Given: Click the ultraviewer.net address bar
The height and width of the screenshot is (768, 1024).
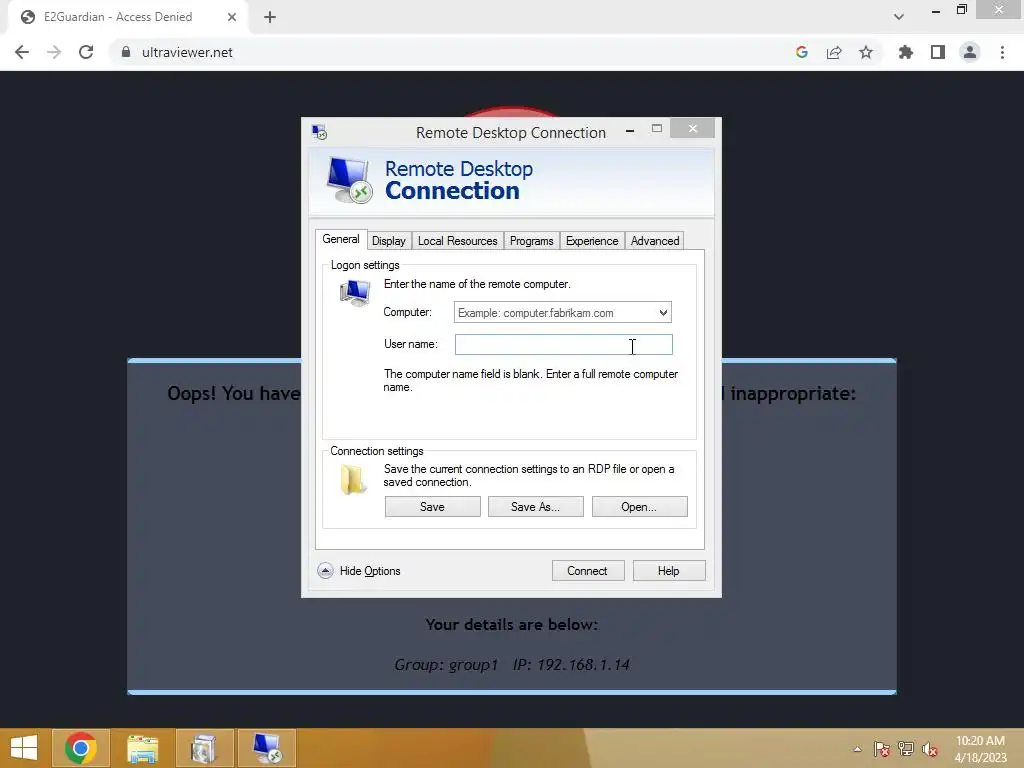Looking at the screenshot, I should pos(451,52).
